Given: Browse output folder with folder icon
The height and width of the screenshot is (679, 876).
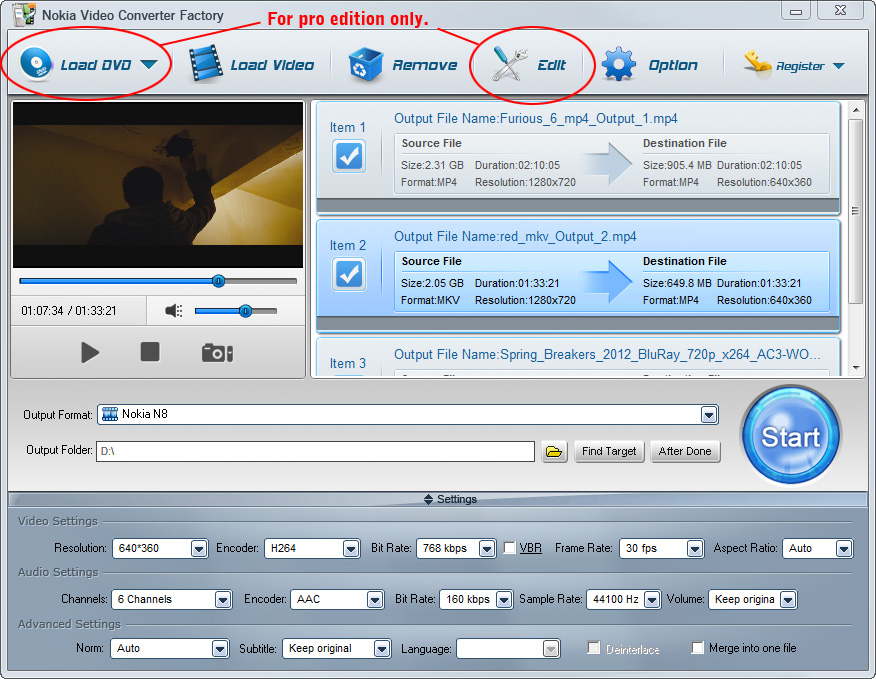Looking at the screenshot, I should (x=554, y=452).
